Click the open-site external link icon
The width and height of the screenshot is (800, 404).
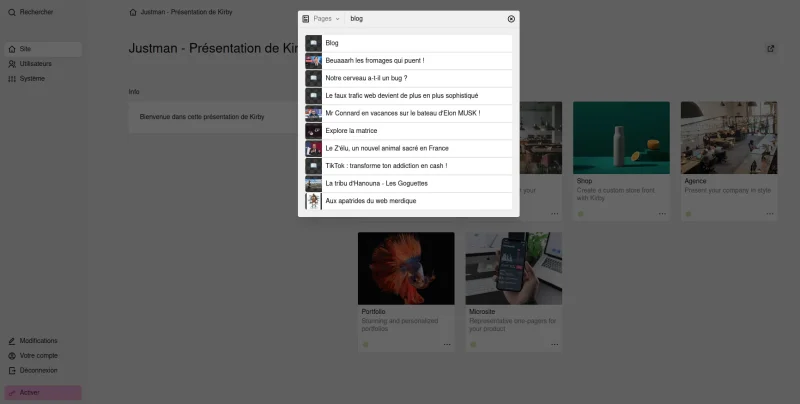(770, 49)
